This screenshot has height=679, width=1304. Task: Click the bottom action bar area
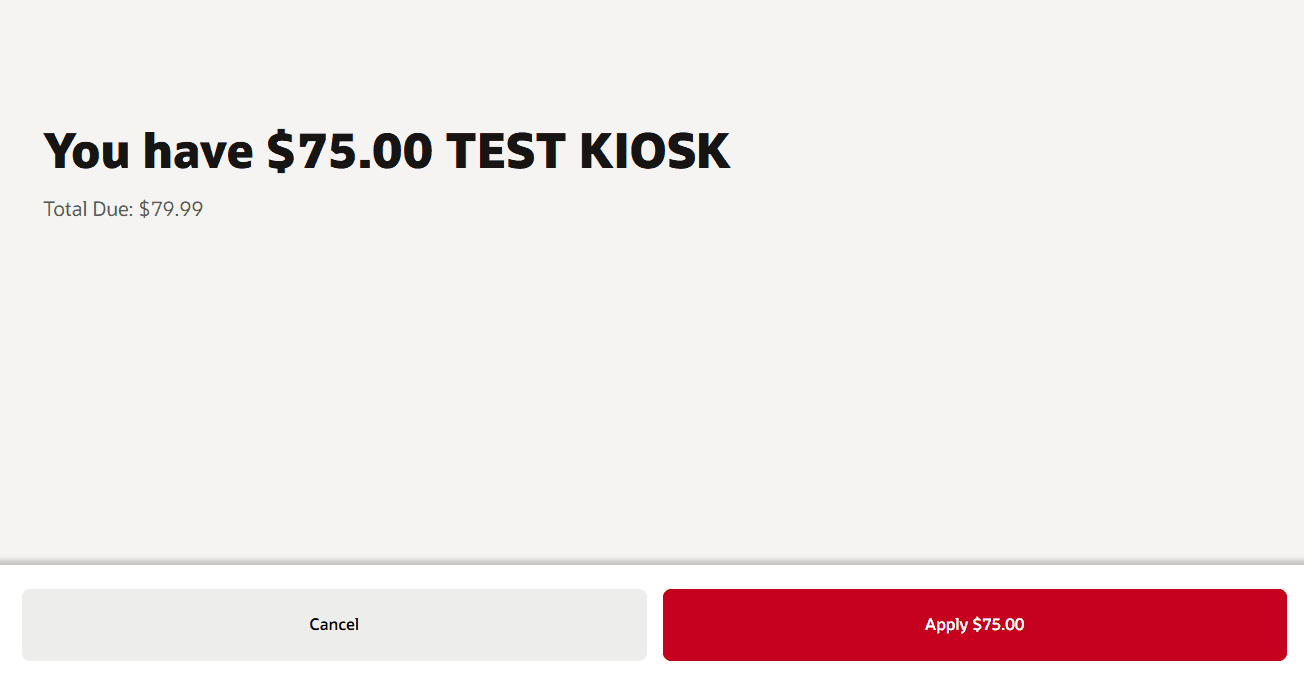[652, 624]
